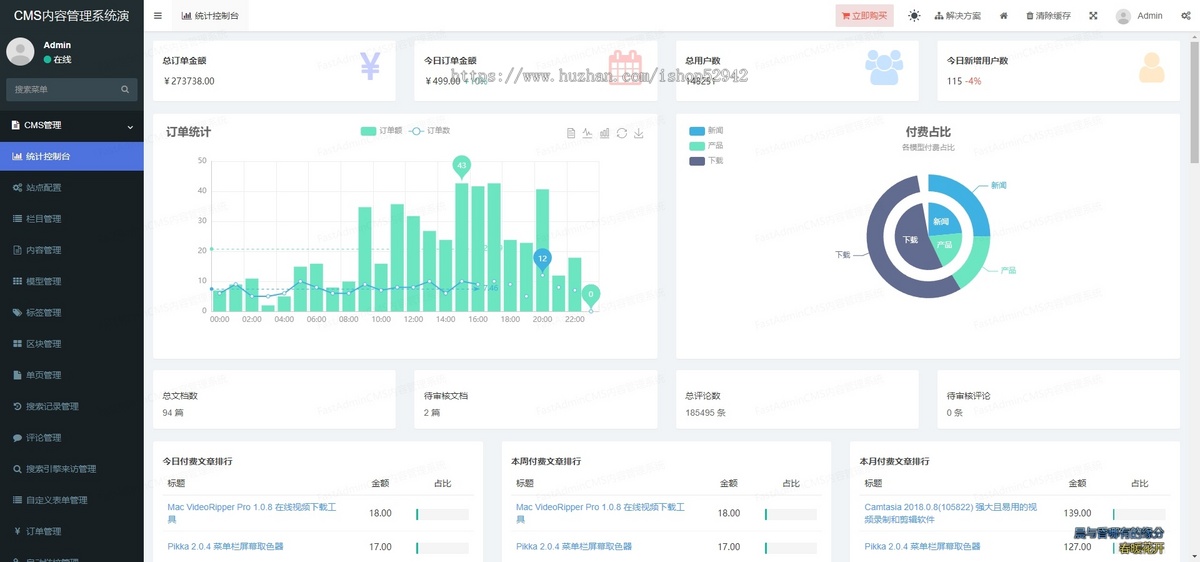
Task: Toggle 订单额 series in chart legend
Action: pyautogui.click(x=382, y=131)
